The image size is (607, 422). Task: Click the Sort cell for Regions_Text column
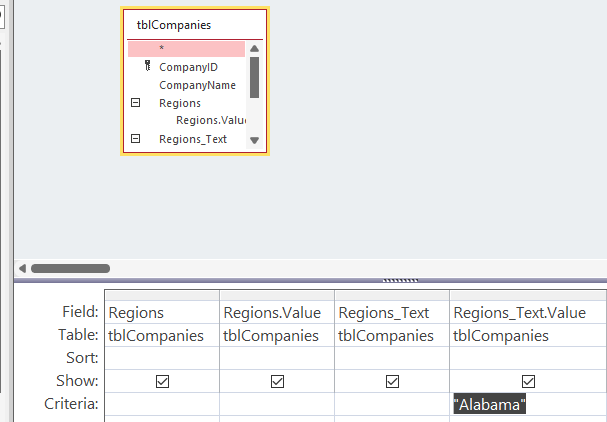coord(392,358)
